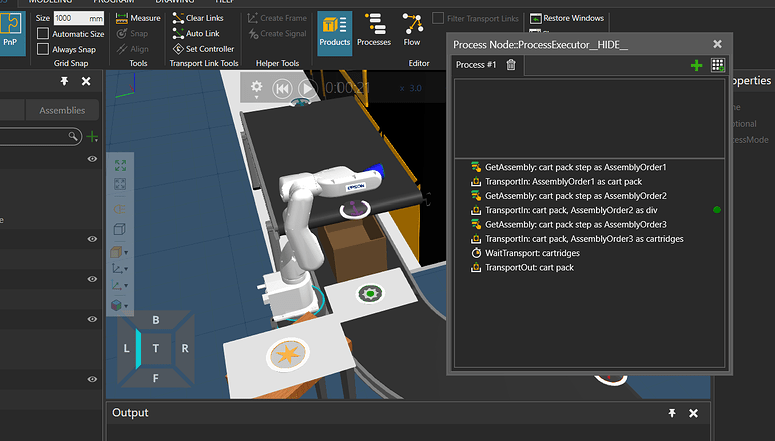
Task: Toggle topmost eye visibility icon in left panel
Action: coord(92,159)
